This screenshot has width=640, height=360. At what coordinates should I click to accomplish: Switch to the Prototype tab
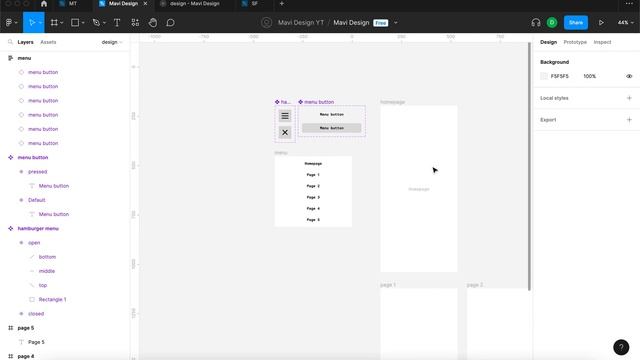[x=575, y=42]
